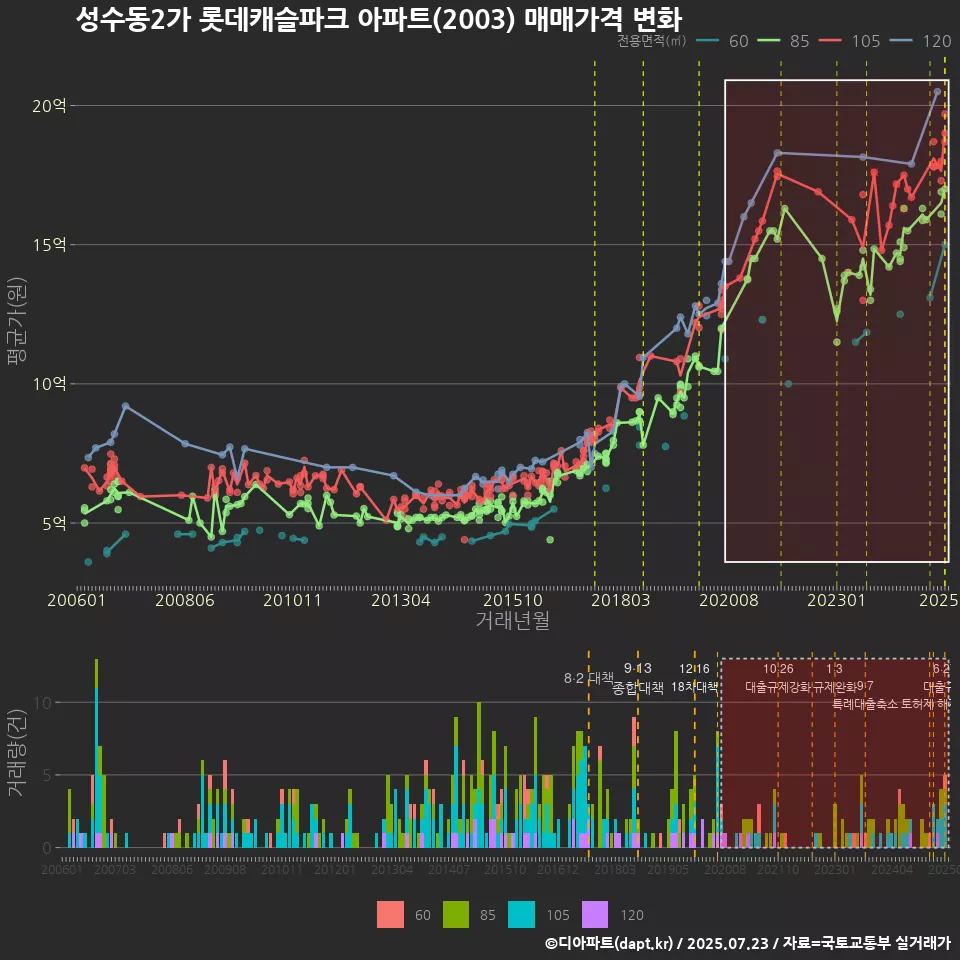Click the 10억 y-axis tick label

pos(50,384)
